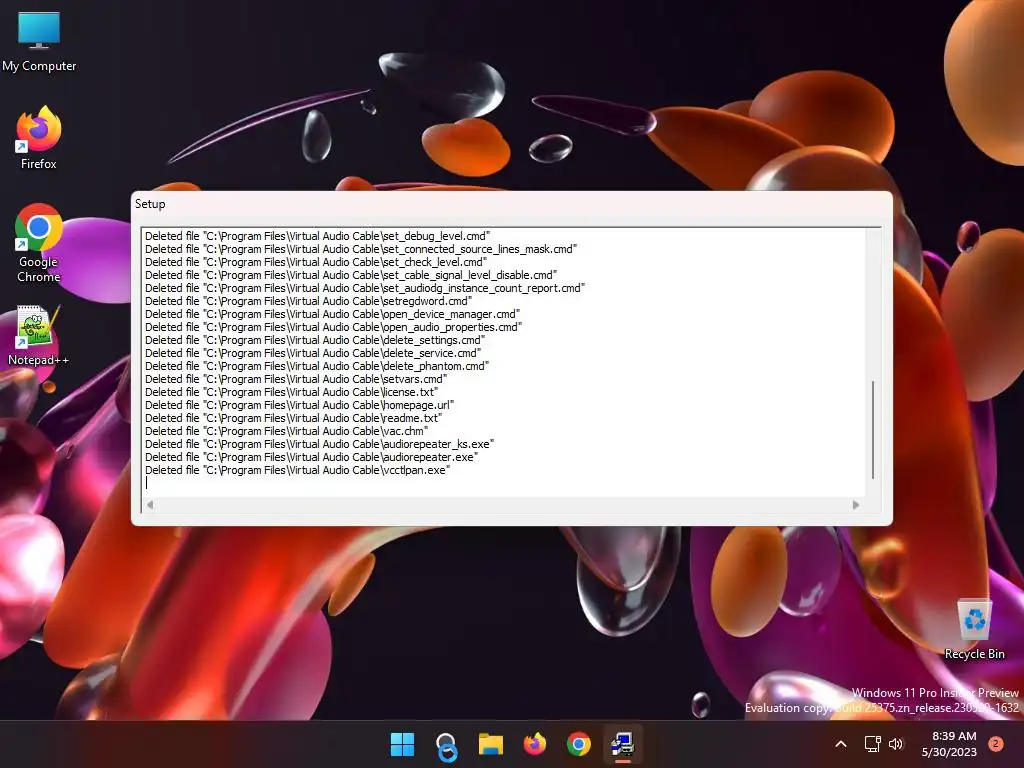Click the log line for set_connected_source_lines_mask.cmd

(x=361, y=249)
